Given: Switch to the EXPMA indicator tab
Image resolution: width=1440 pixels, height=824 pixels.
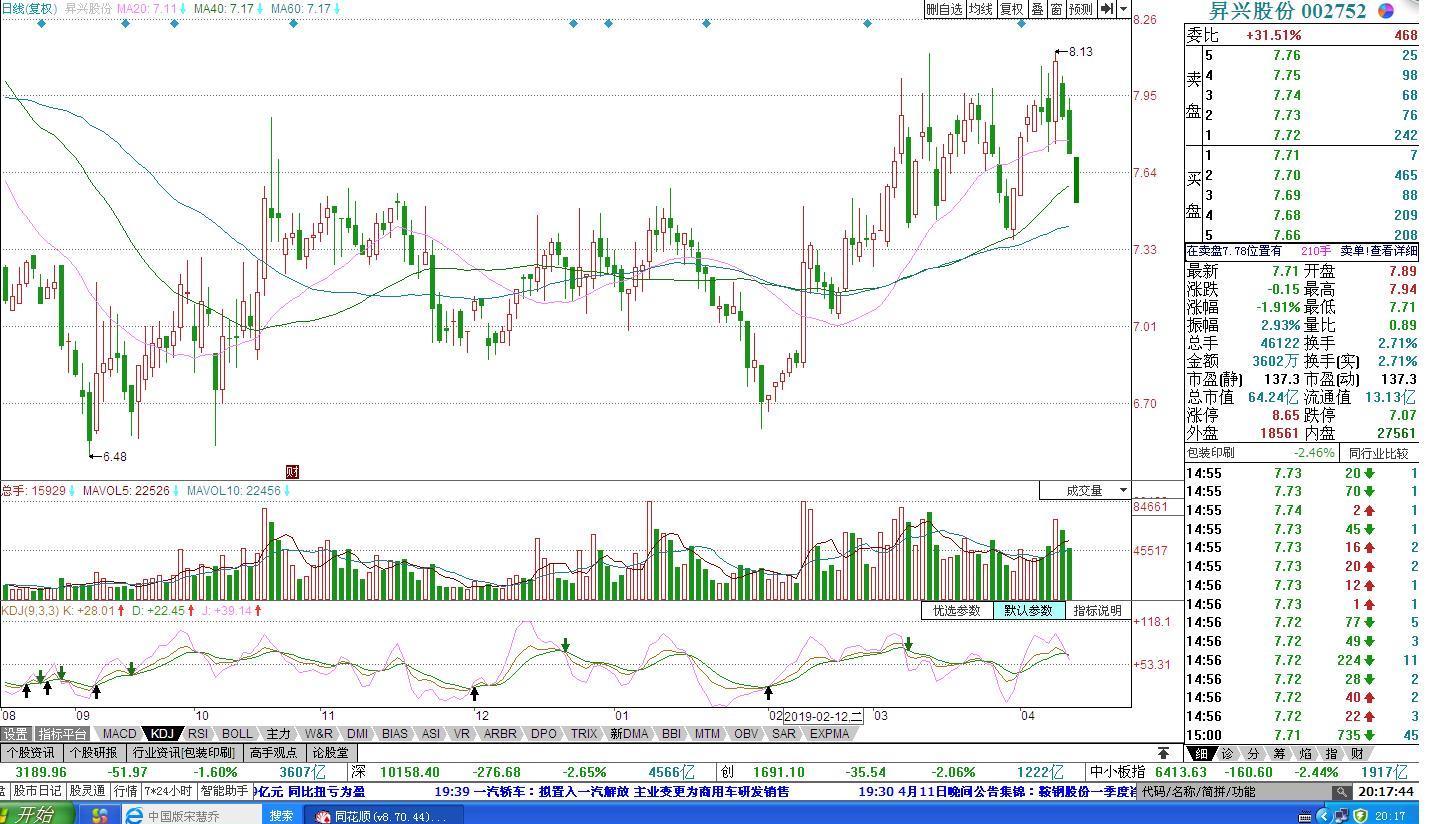Looking at the screenshot, I should [830, 734].
